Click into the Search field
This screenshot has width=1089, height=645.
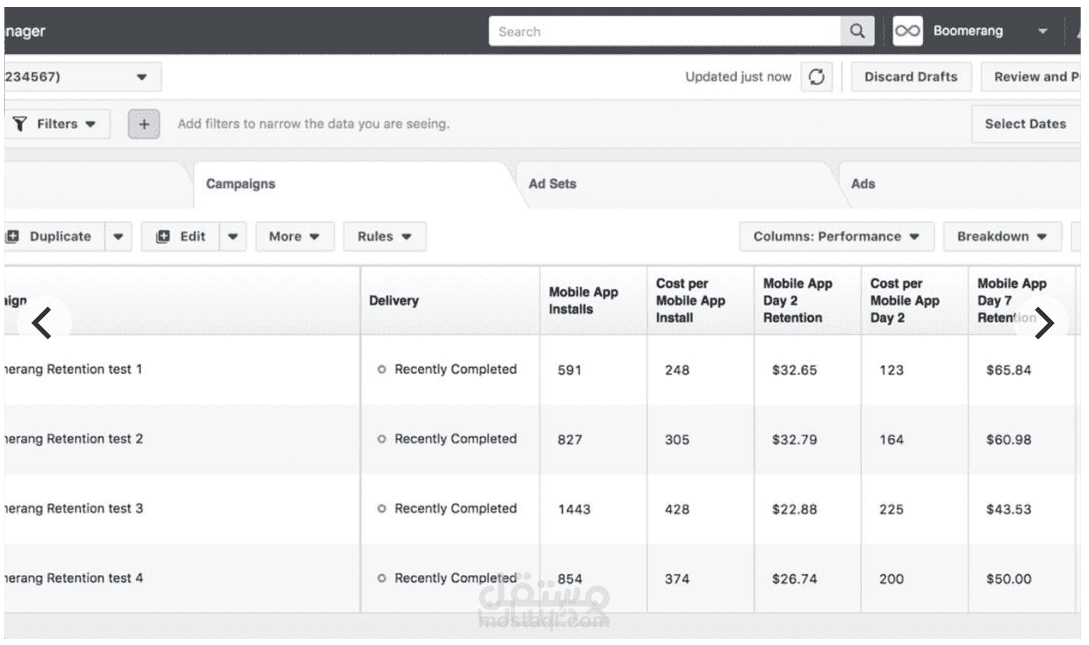[665, 31]
